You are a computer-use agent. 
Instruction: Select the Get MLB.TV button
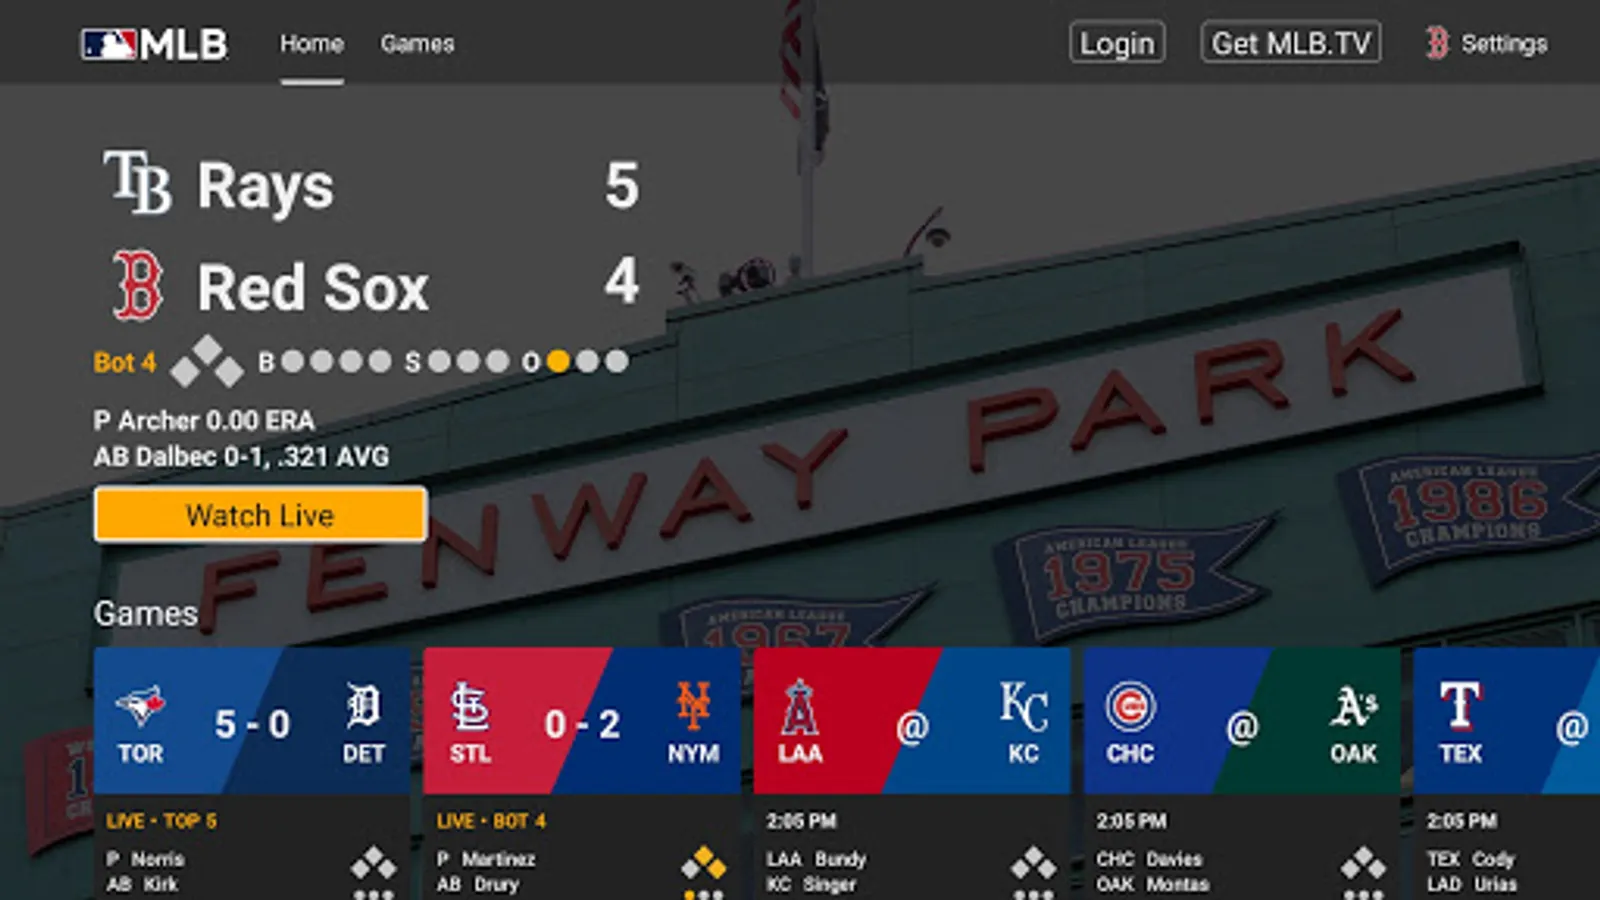(1291, 43)
